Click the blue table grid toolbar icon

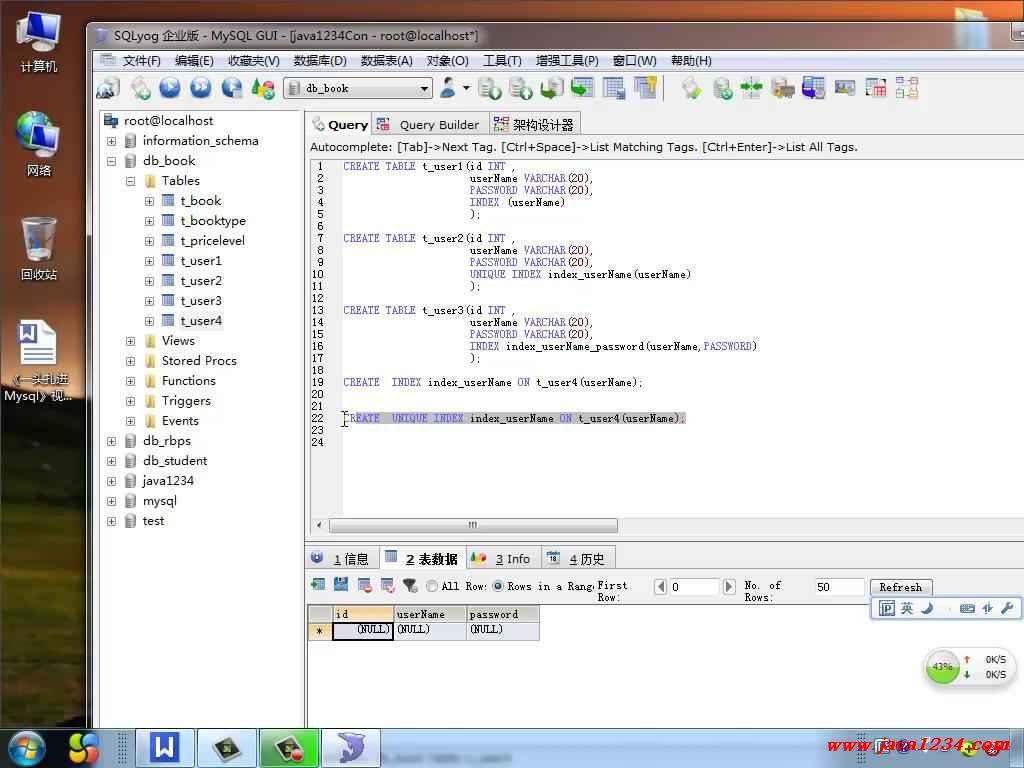614,88
